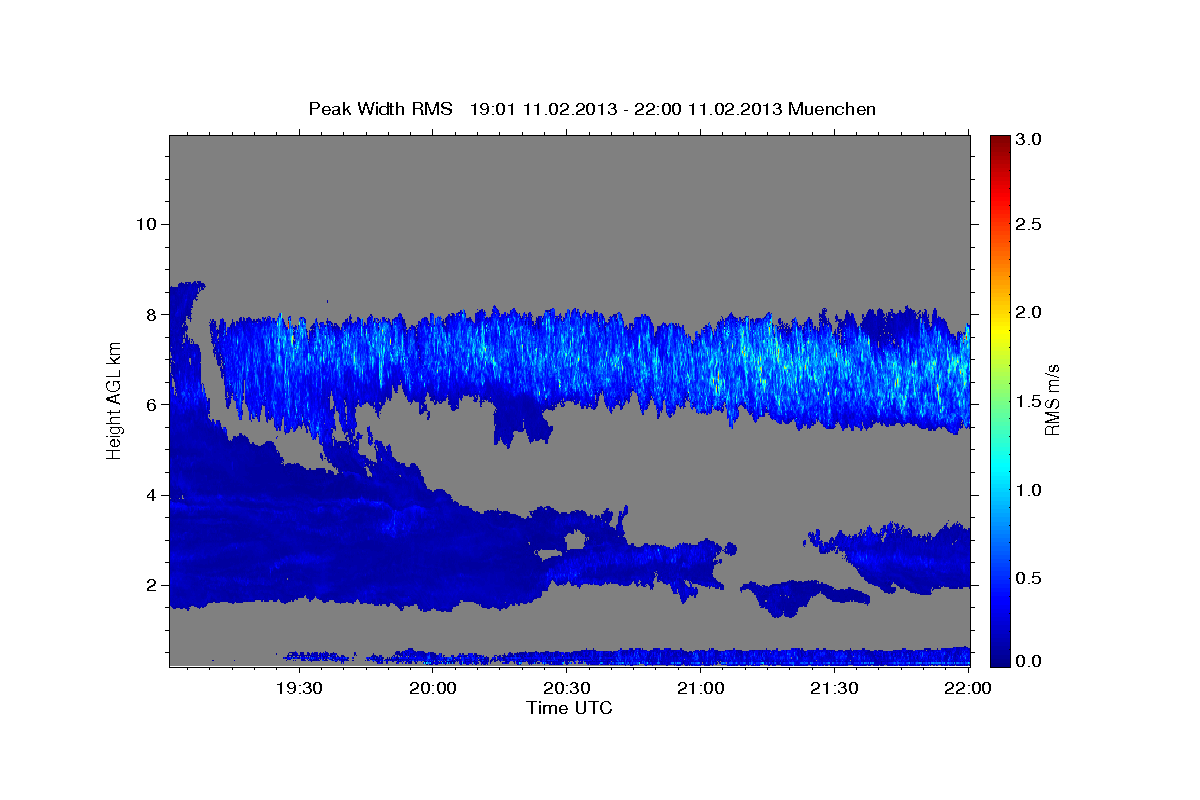
Task: Click the colorbar value 3.0
Action: [1030, 139]
